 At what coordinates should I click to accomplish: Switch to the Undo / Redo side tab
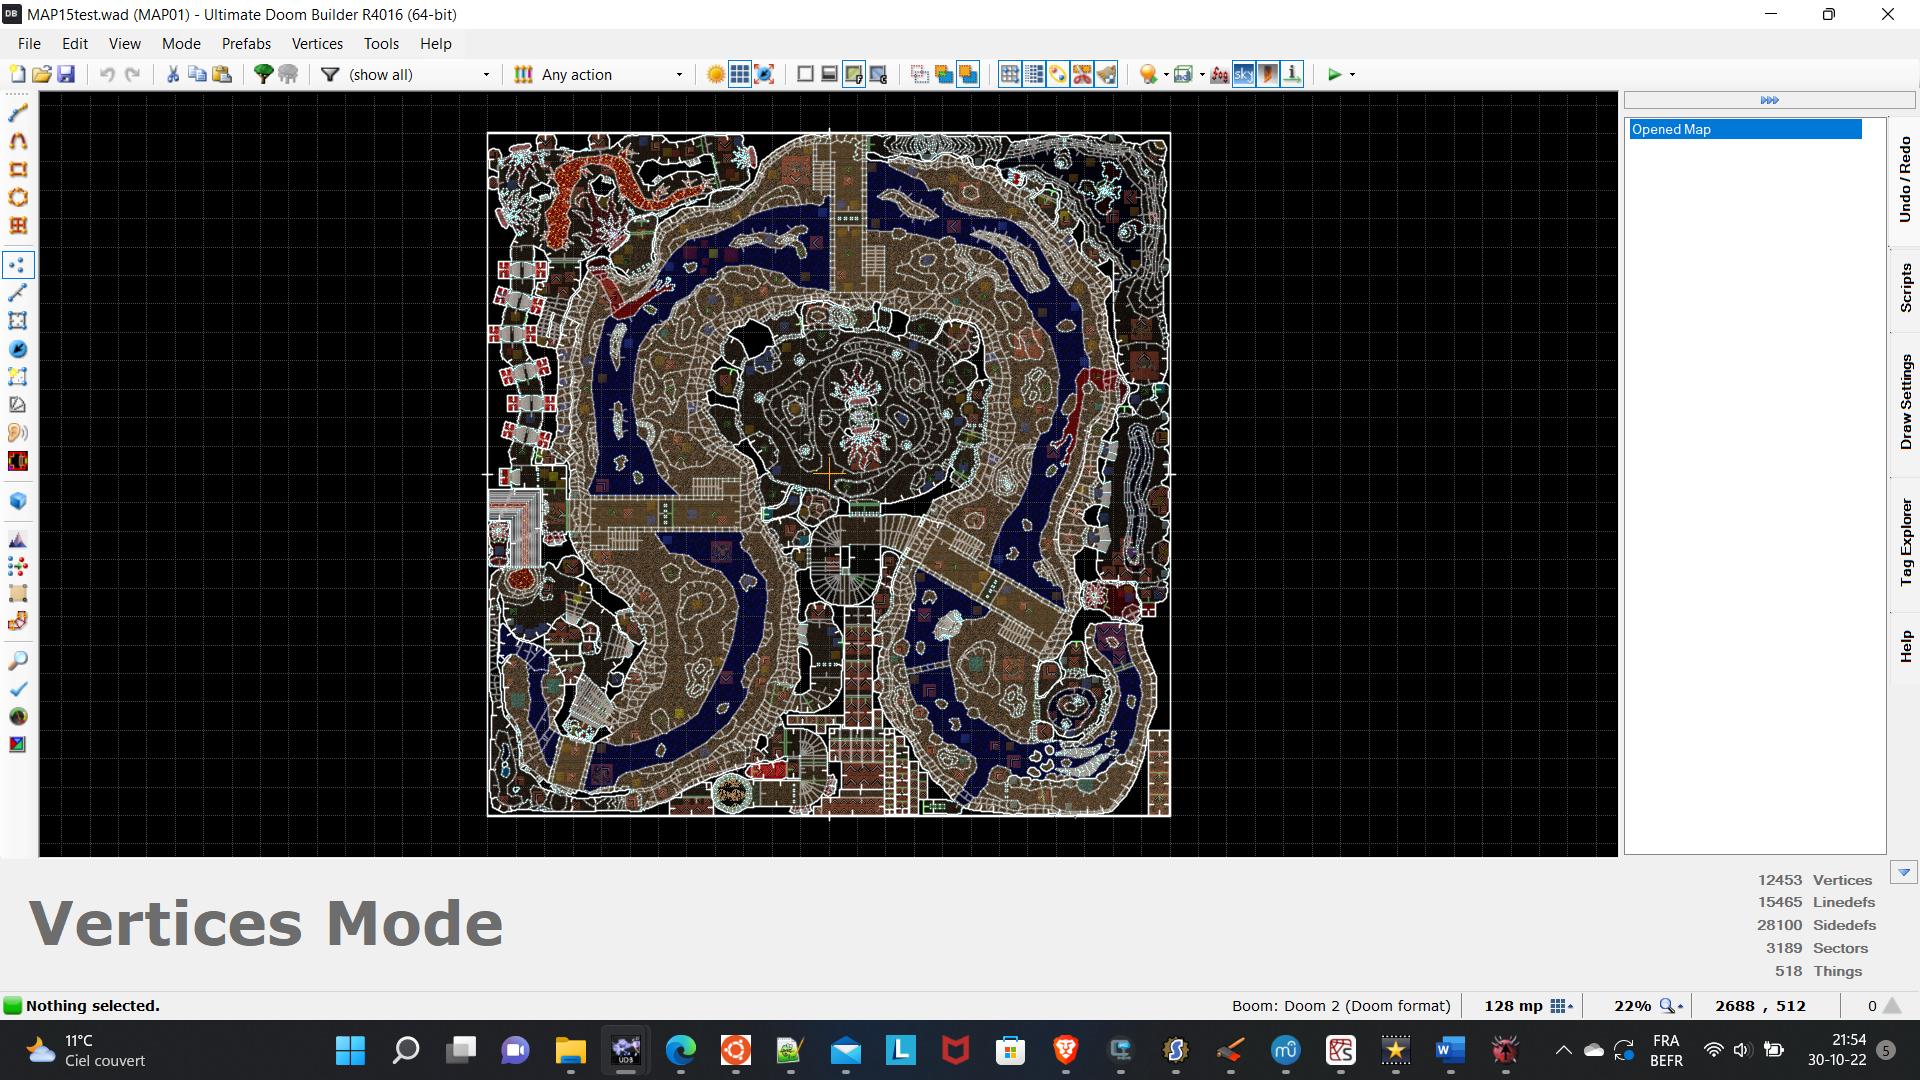[1904, 180]
